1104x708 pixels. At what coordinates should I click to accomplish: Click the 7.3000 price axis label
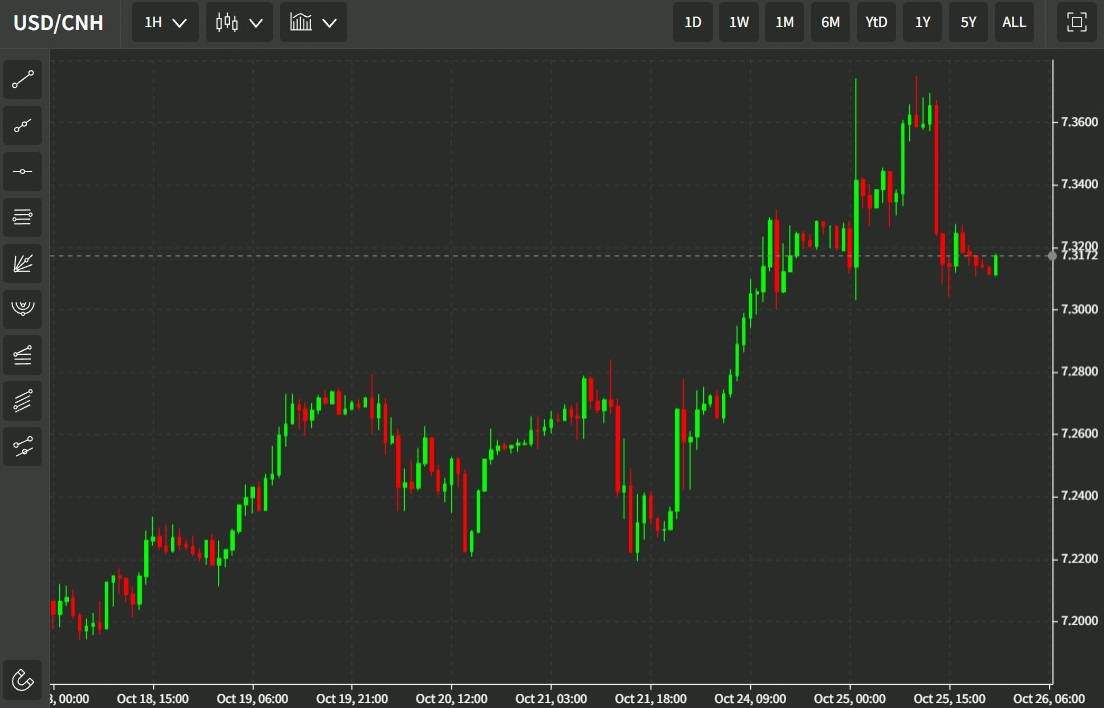1079,309
